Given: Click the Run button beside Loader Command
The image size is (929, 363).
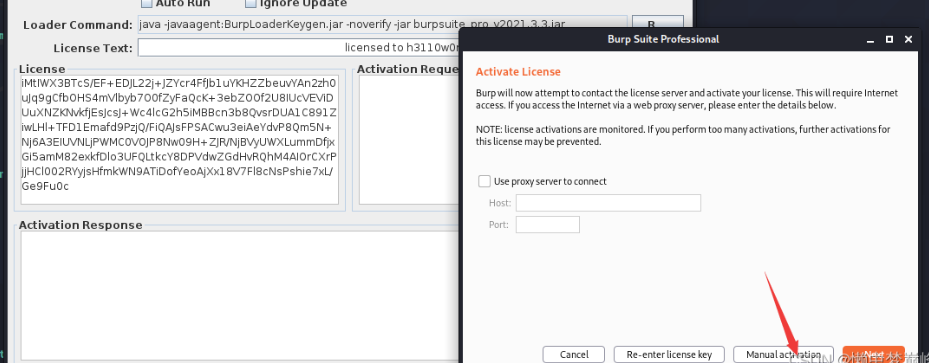Looking at the screenshot, I should tap(658, 25).
